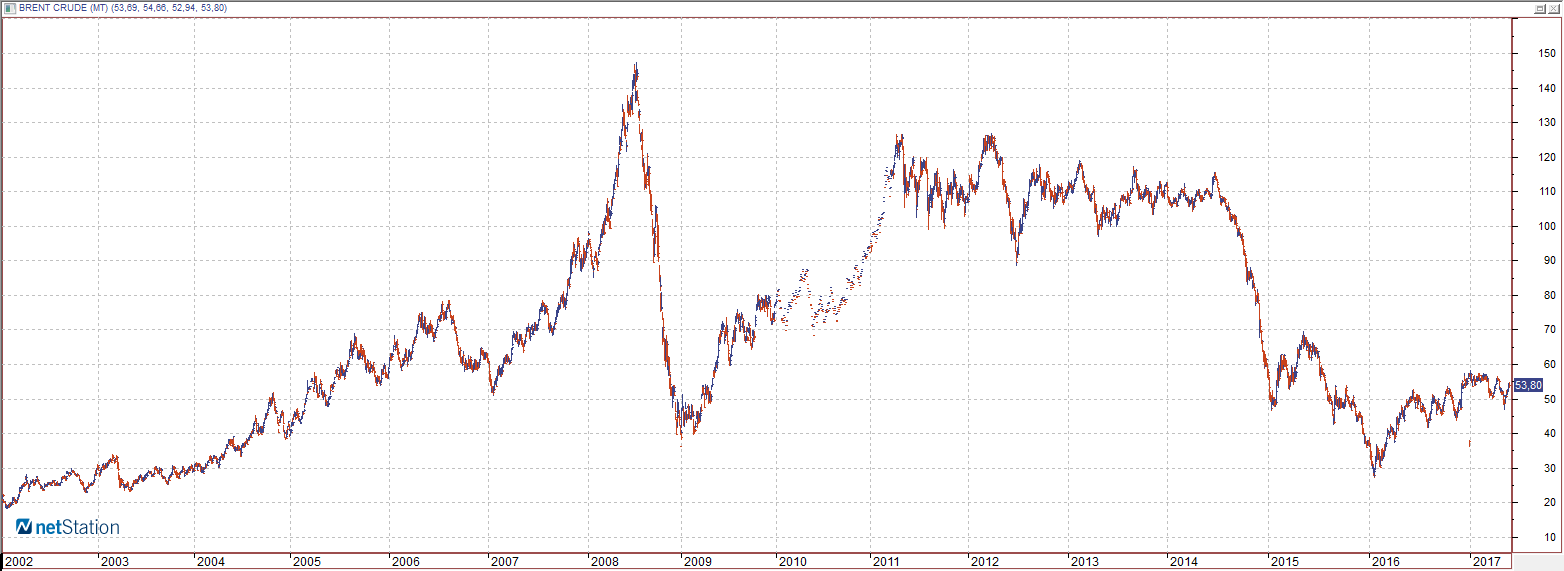Click the 2007 label on time axis

(503, 562)
